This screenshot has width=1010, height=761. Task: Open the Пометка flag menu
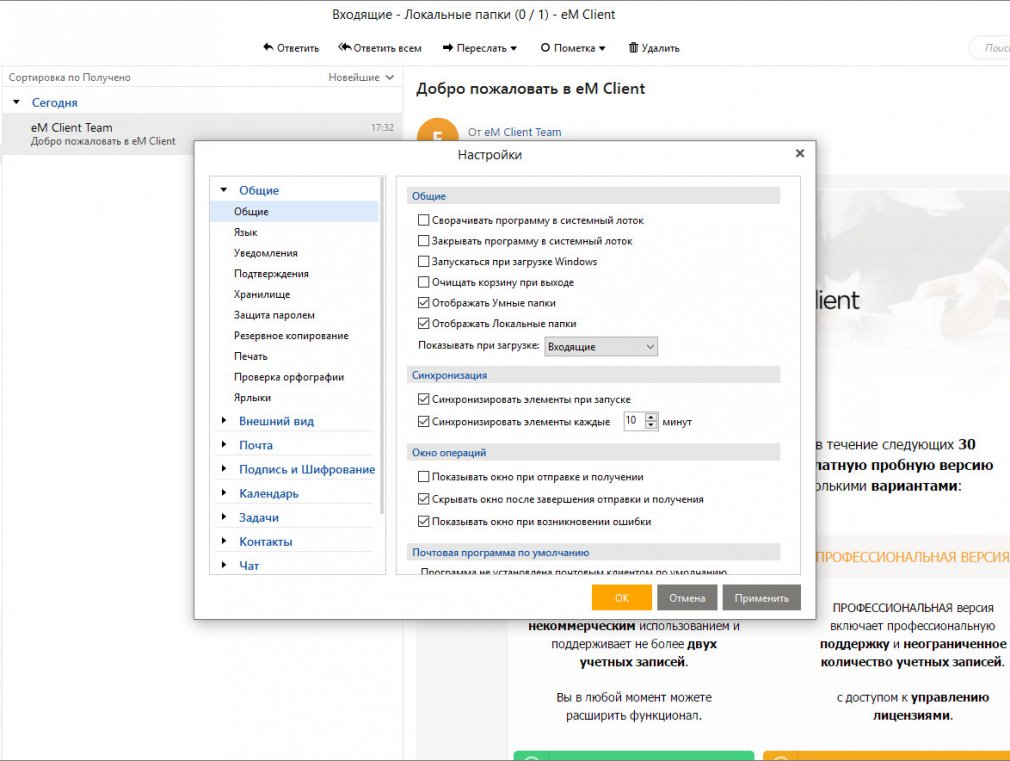[x=573, y=48]
